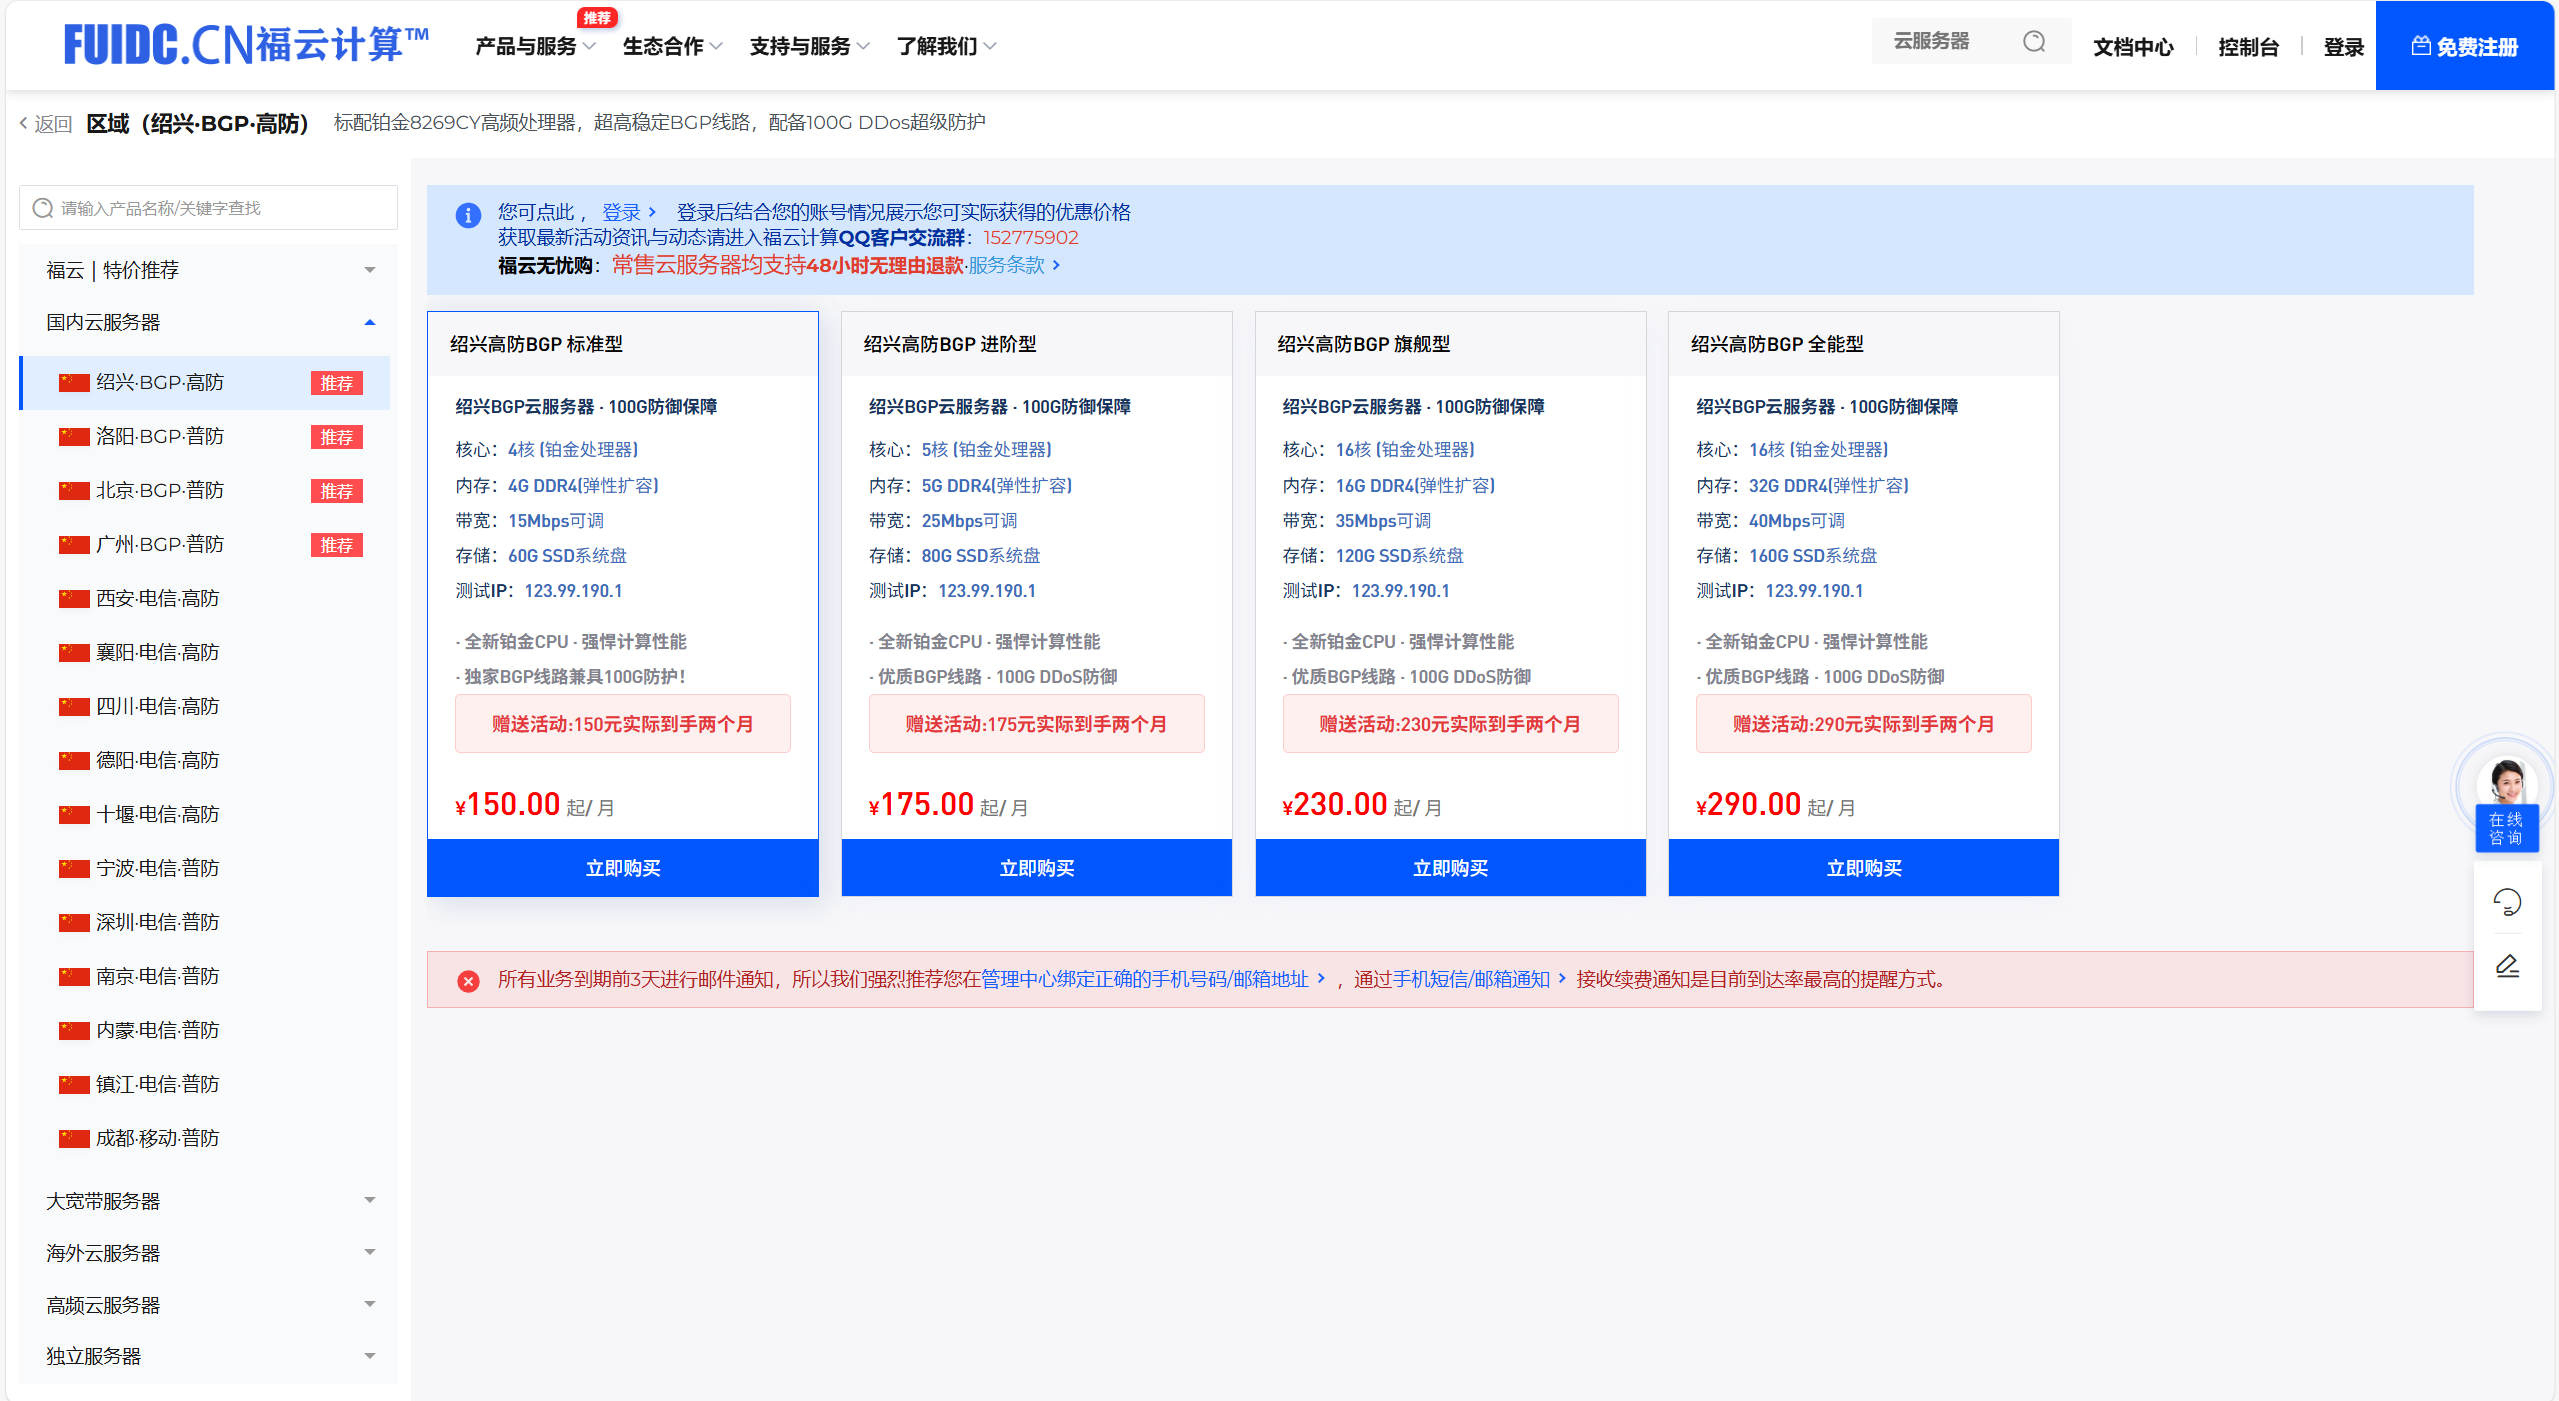Image resolution: width=2559 pixels, height=1401 pixels.
Task: Open 文档中心 in header
Action: pyautogui.click(x=2132, y=47)
